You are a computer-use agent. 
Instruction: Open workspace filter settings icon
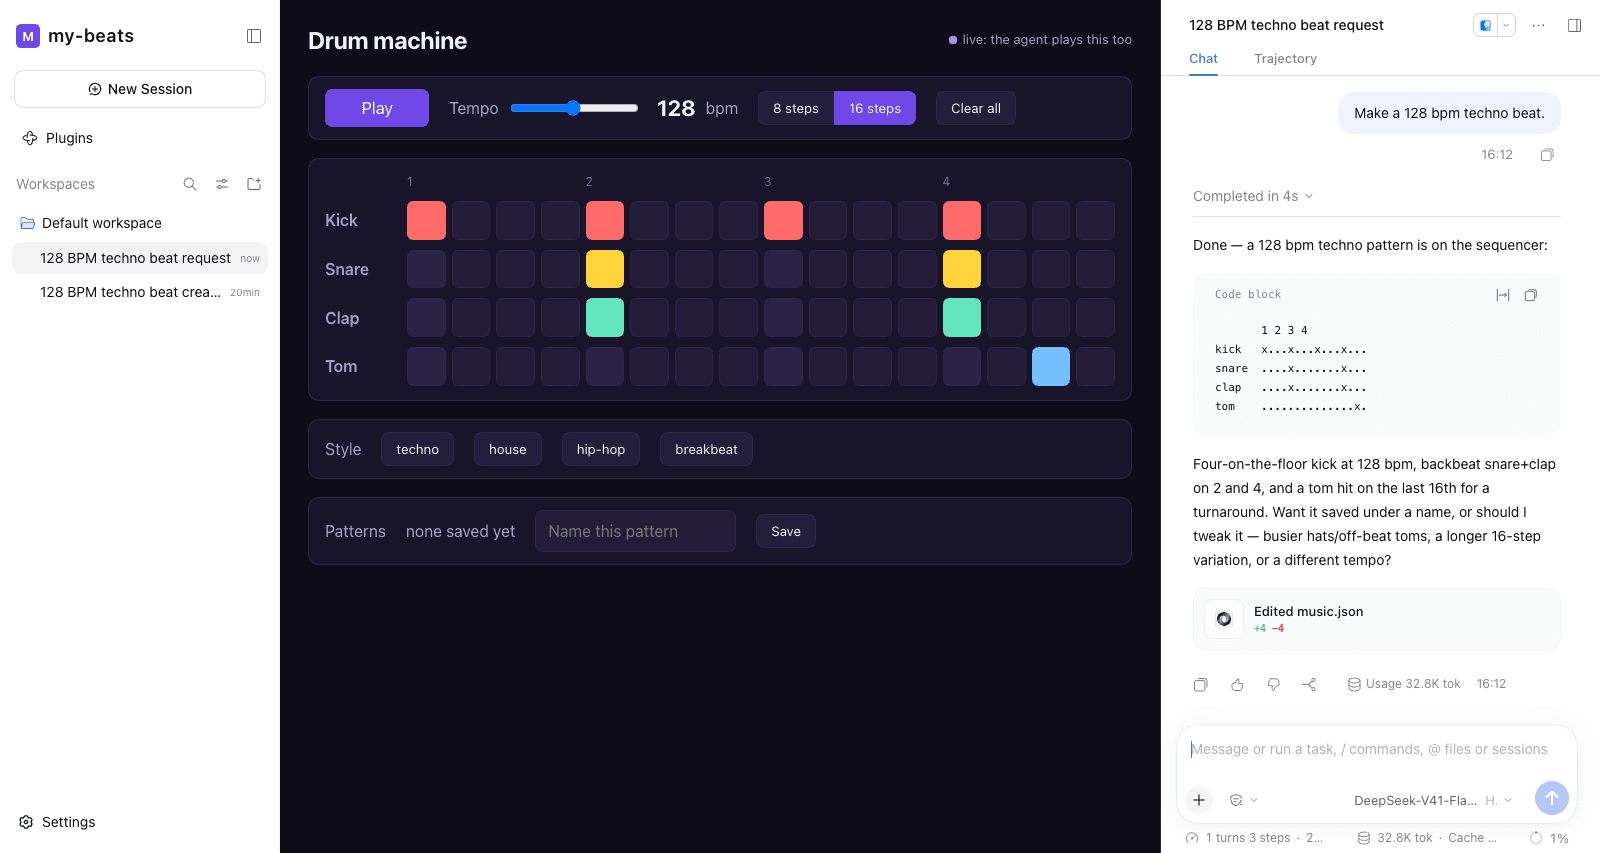coord(222,184)
